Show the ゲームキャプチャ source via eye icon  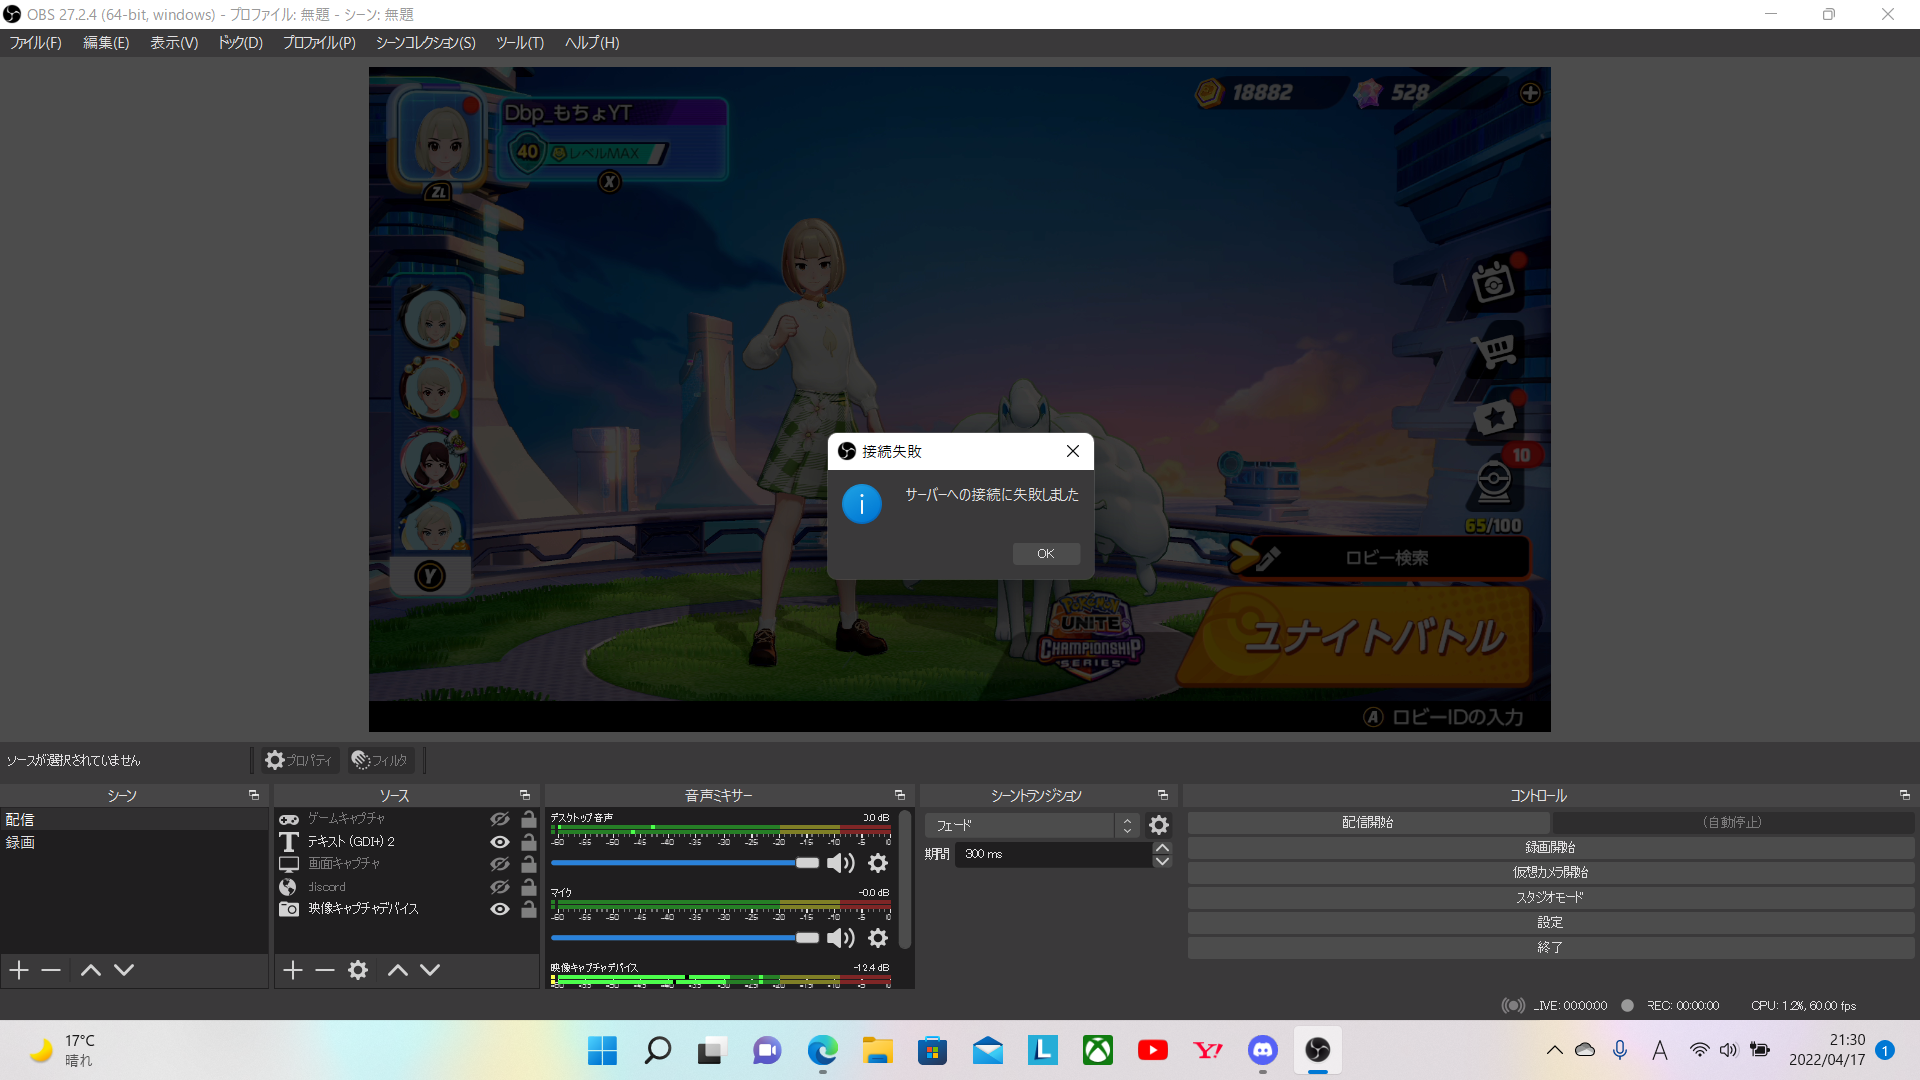pos(500,819)
